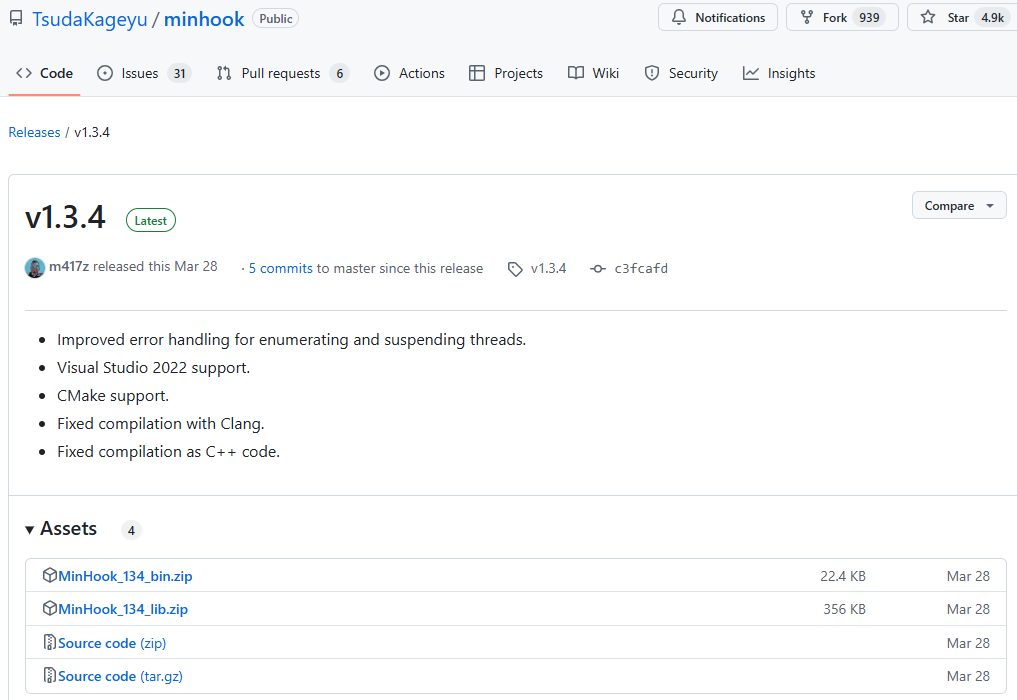Open the Pull requests tab

(x=281, y=73)
